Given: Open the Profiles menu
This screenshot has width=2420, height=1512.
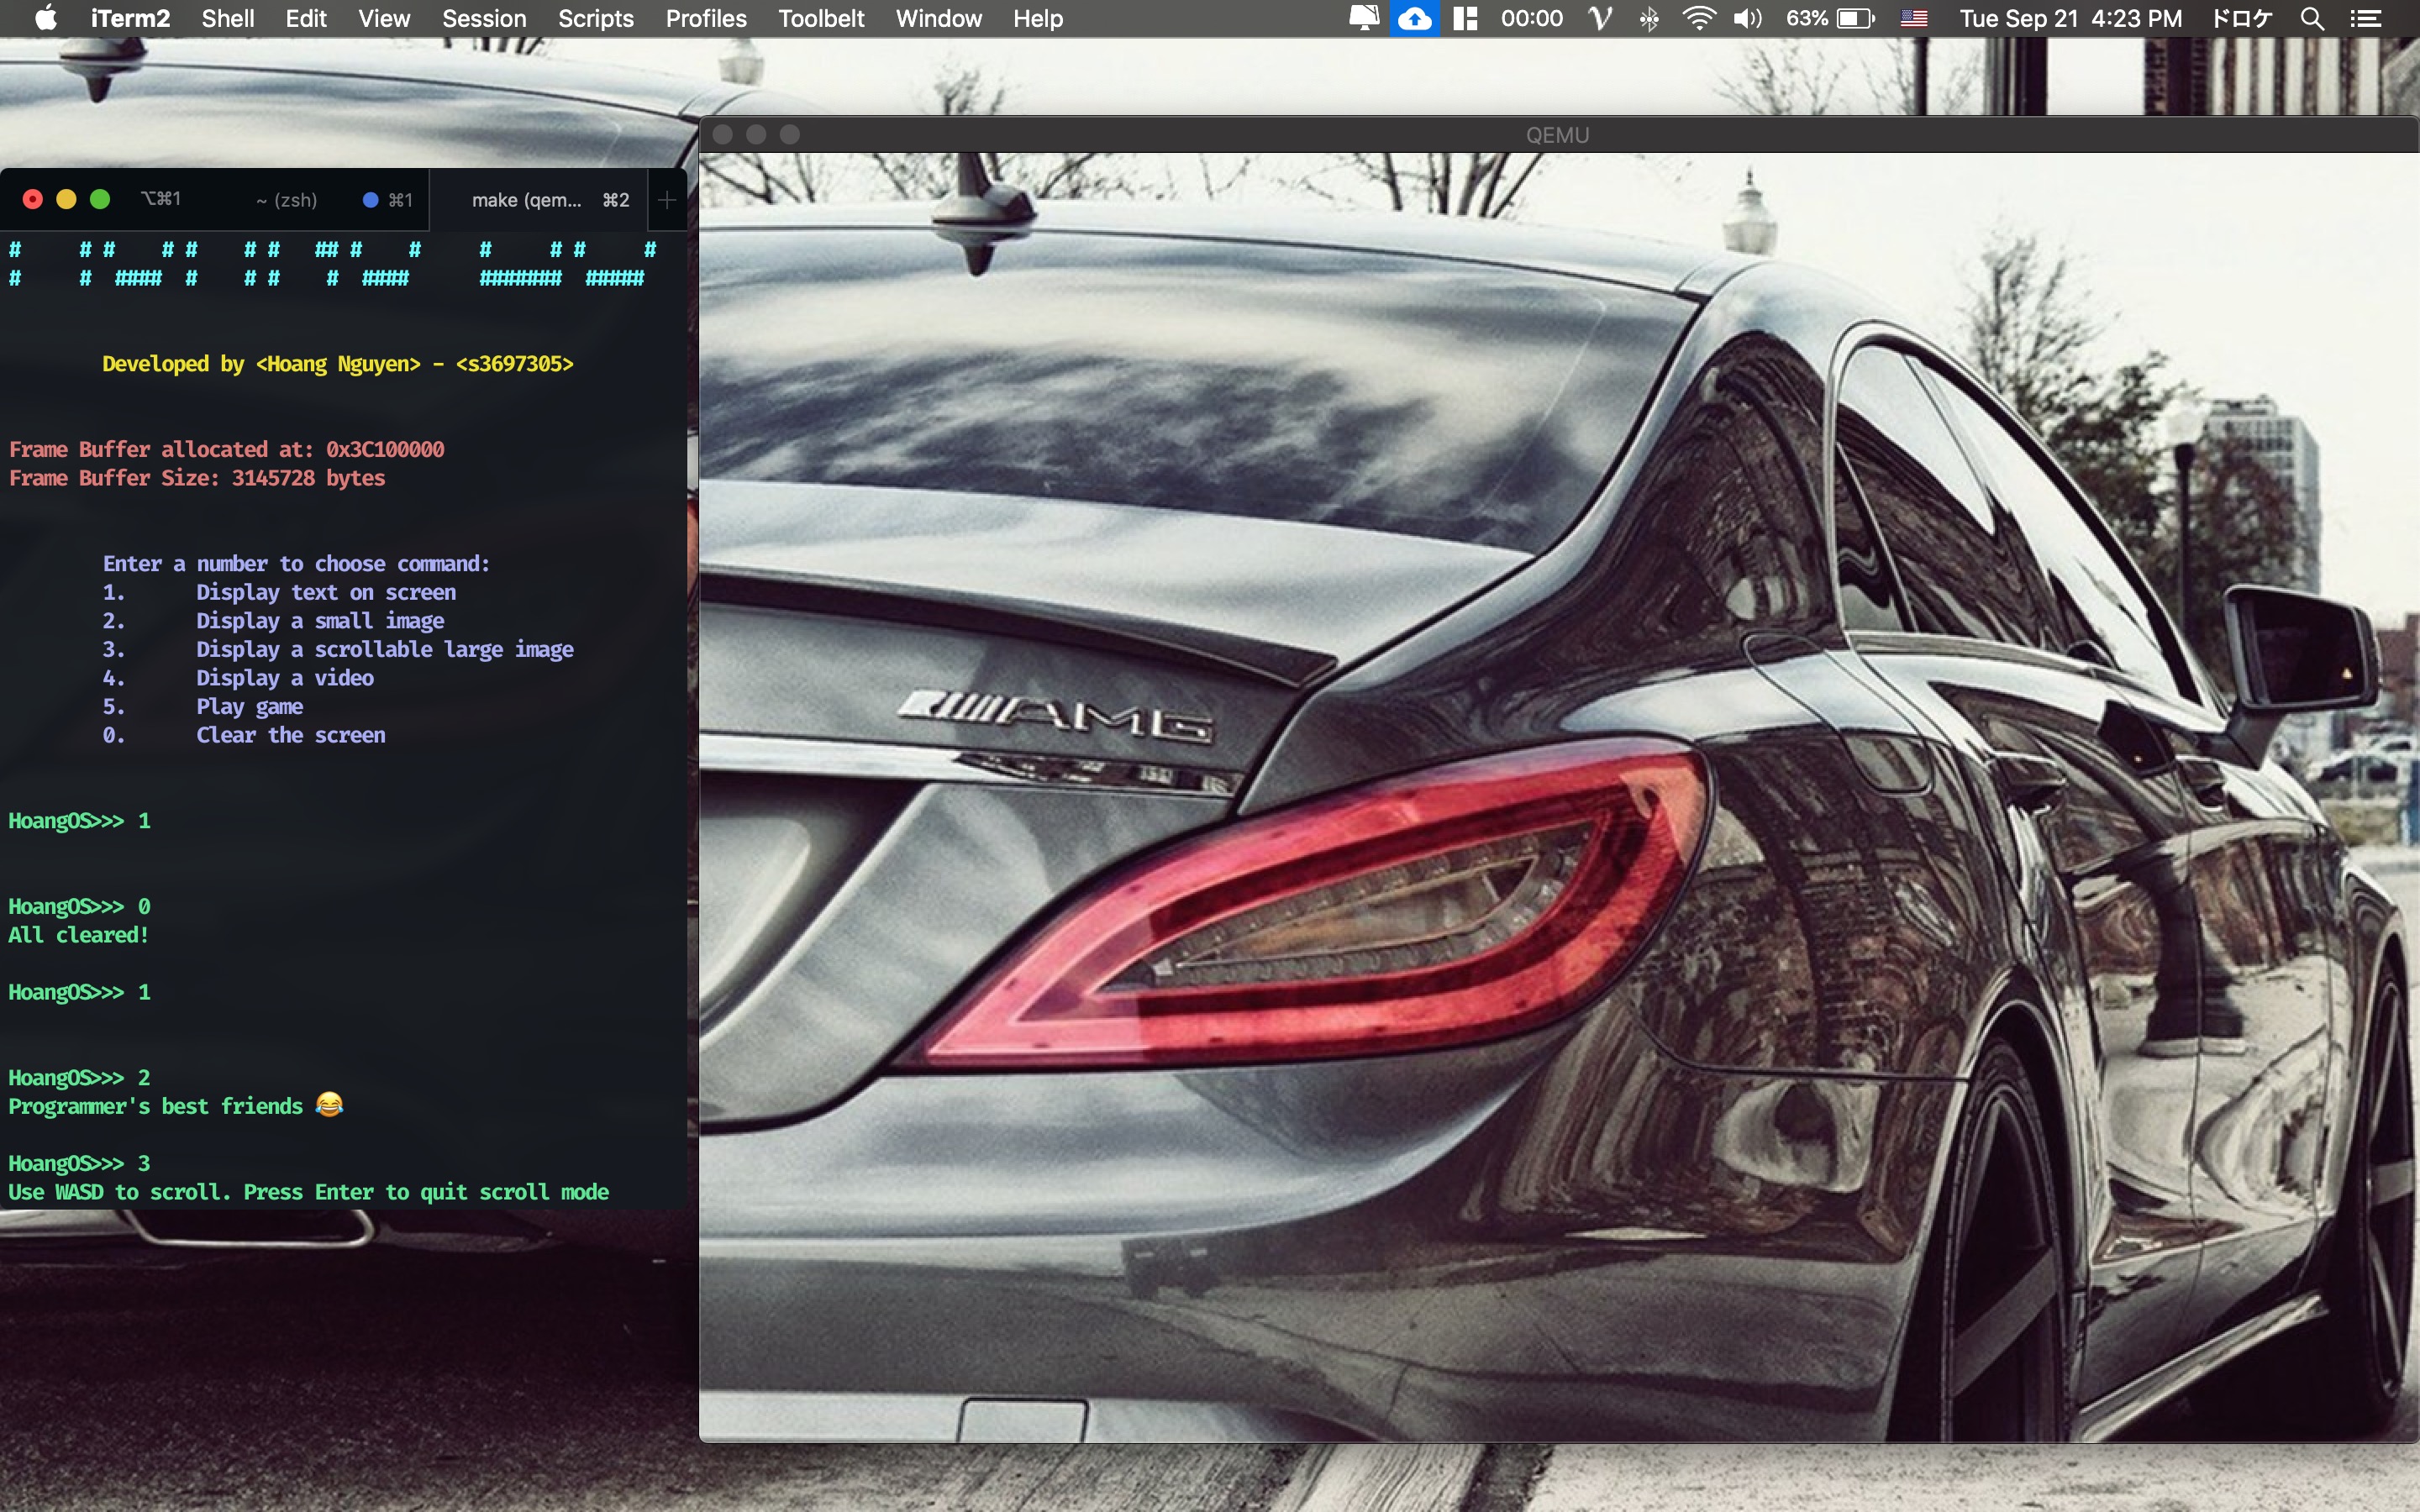Looking at the screenshot, I should tap(706, 18).
